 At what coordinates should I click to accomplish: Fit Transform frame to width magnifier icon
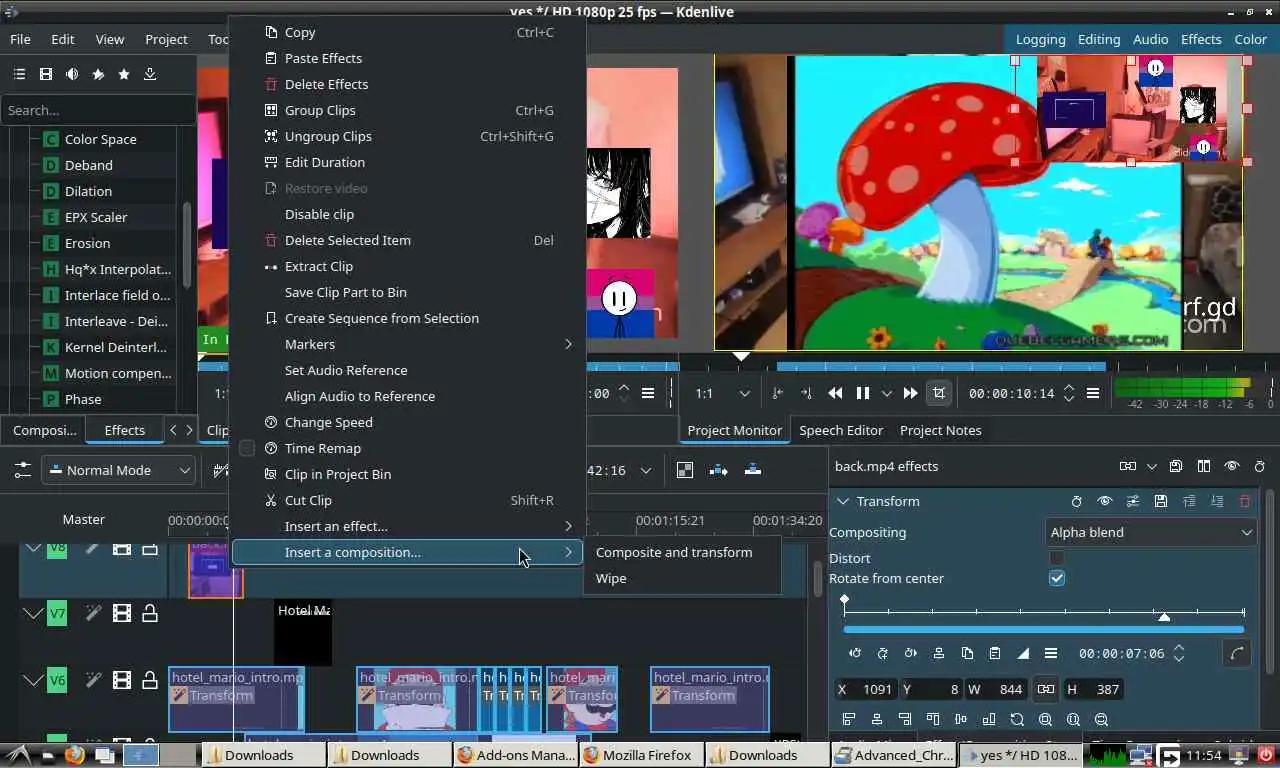(x=1073, y=719)
